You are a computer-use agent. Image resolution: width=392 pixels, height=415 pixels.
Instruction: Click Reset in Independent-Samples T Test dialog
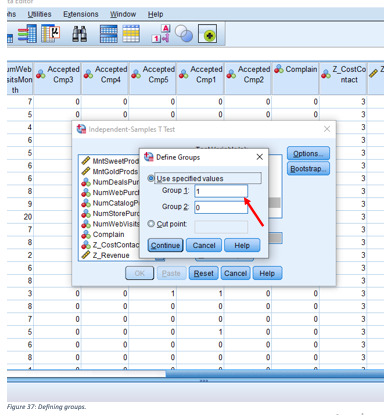pos(204,273)
